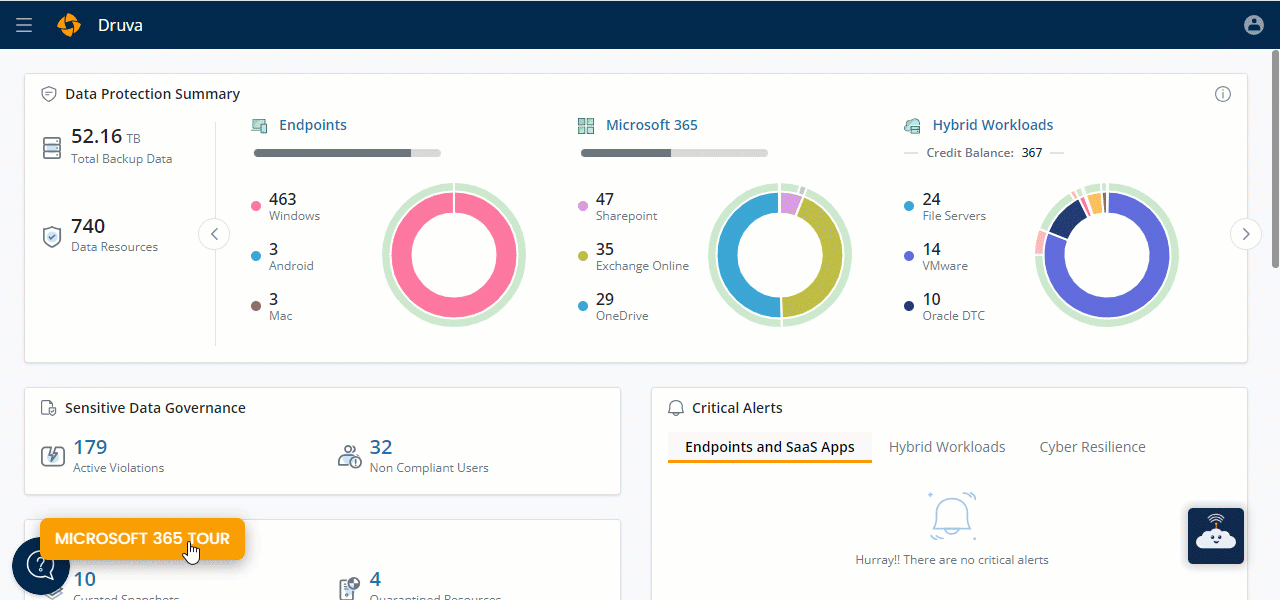This screenshot has height=600, width=1280.
Task: Click the Non Compliant Users icon
Action: tap(350, 456)
